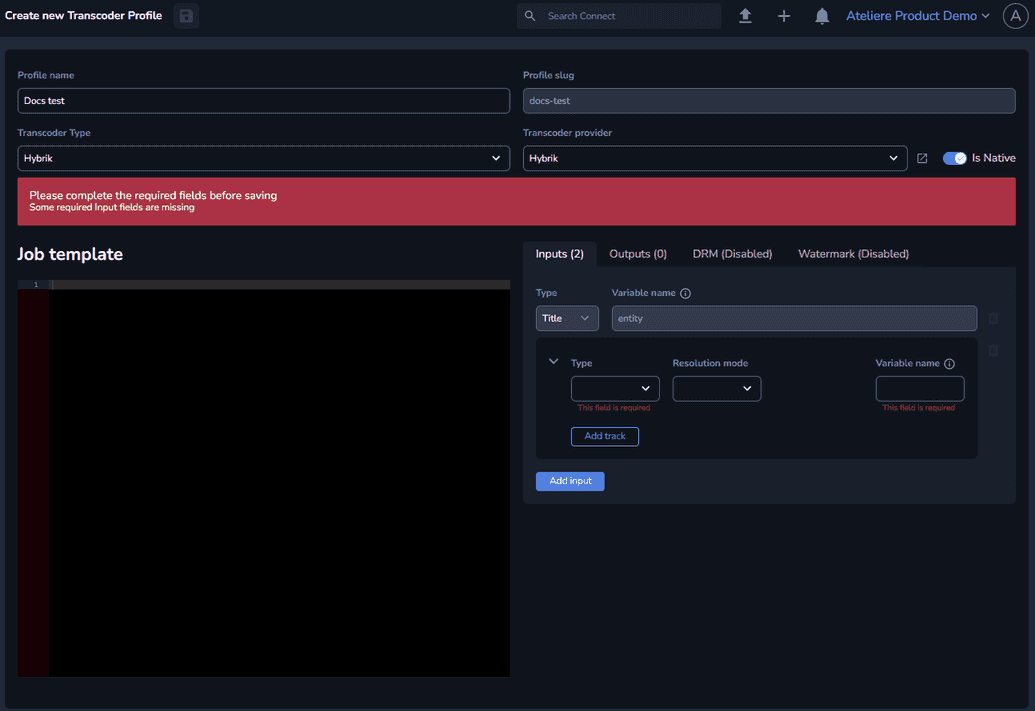Click the save profile disk icon
Image resolution: width=1035 pixels, height=711 pixels.
[186, 16]
